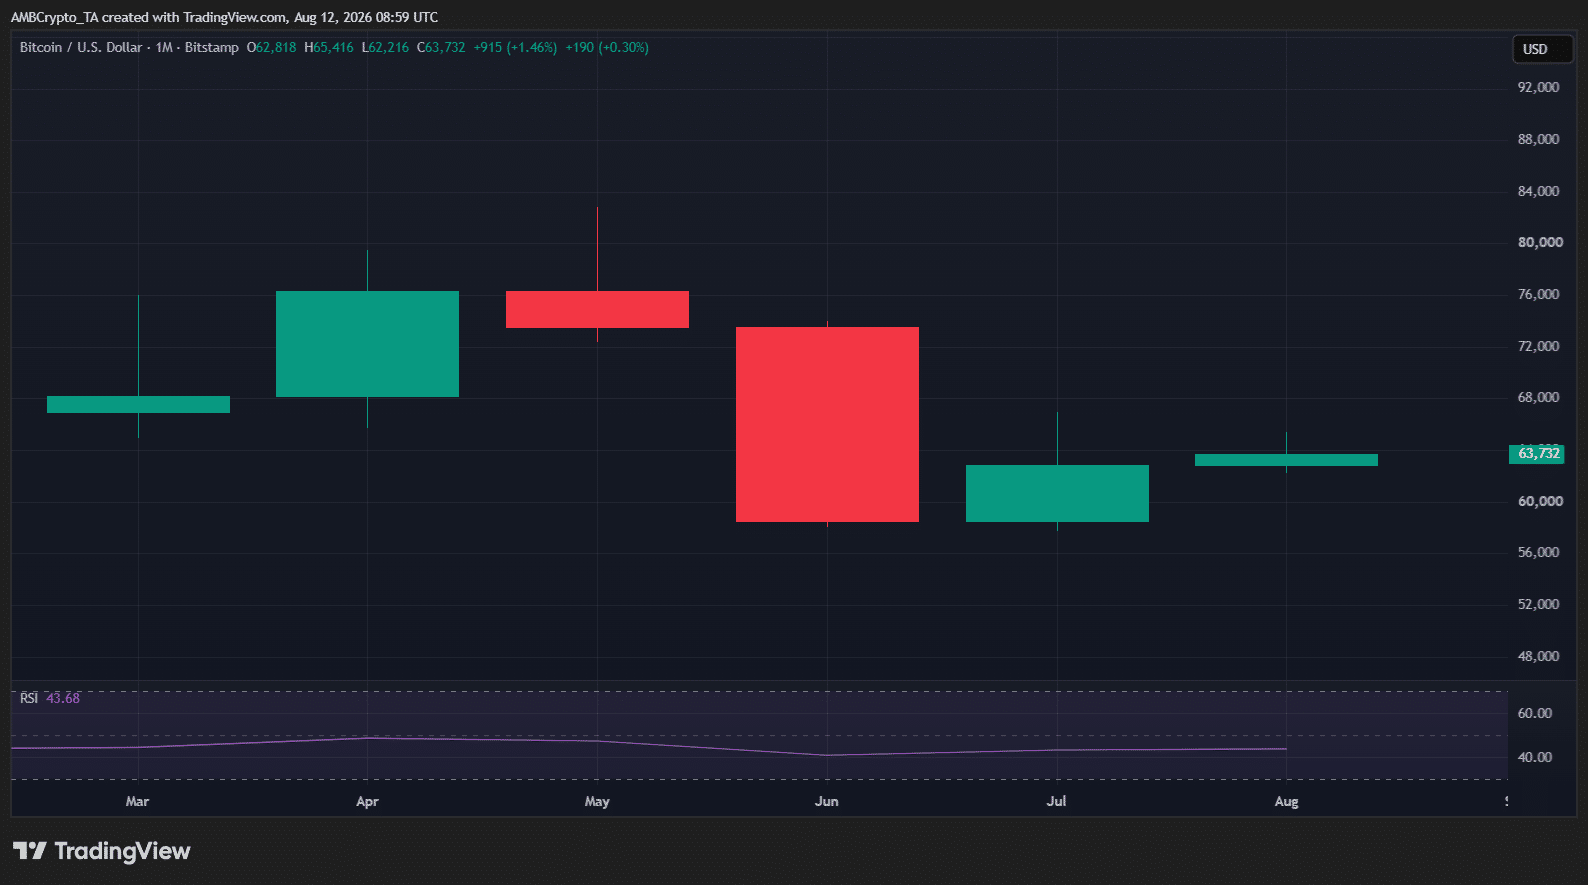Click the RSI 60.00 scale label
This screenshot has width=1588, height=885.
point(1535,713)
